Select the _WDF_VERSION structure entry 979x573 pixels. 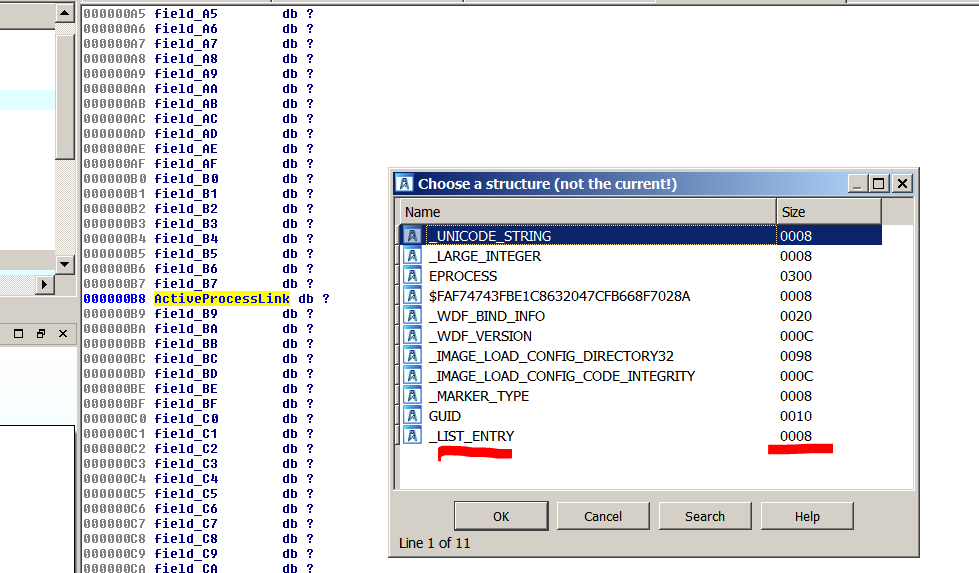(480, 336)
